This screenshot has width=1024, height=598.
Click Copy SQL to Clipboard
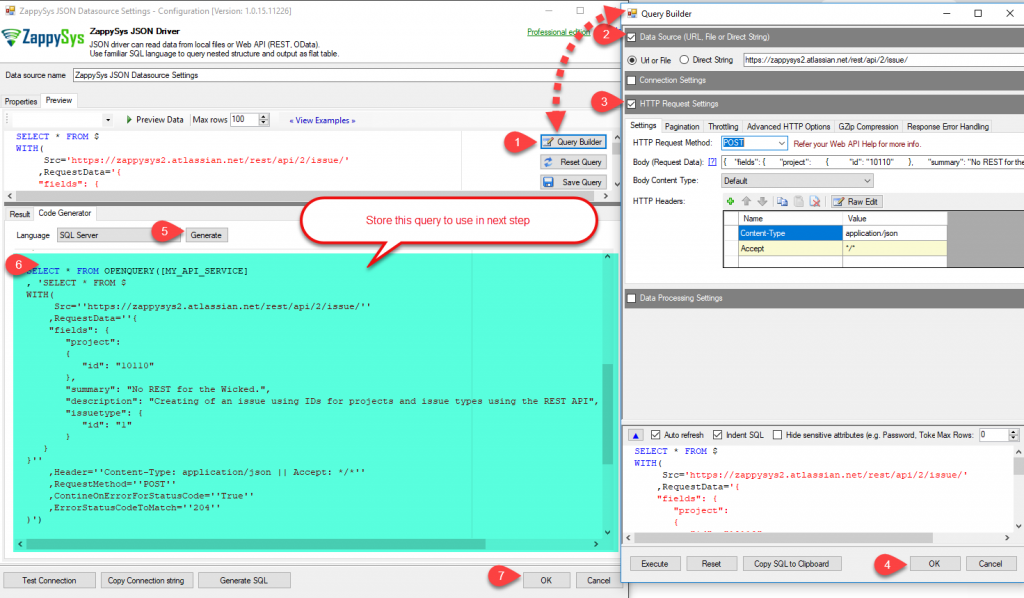tap(792, 563)
